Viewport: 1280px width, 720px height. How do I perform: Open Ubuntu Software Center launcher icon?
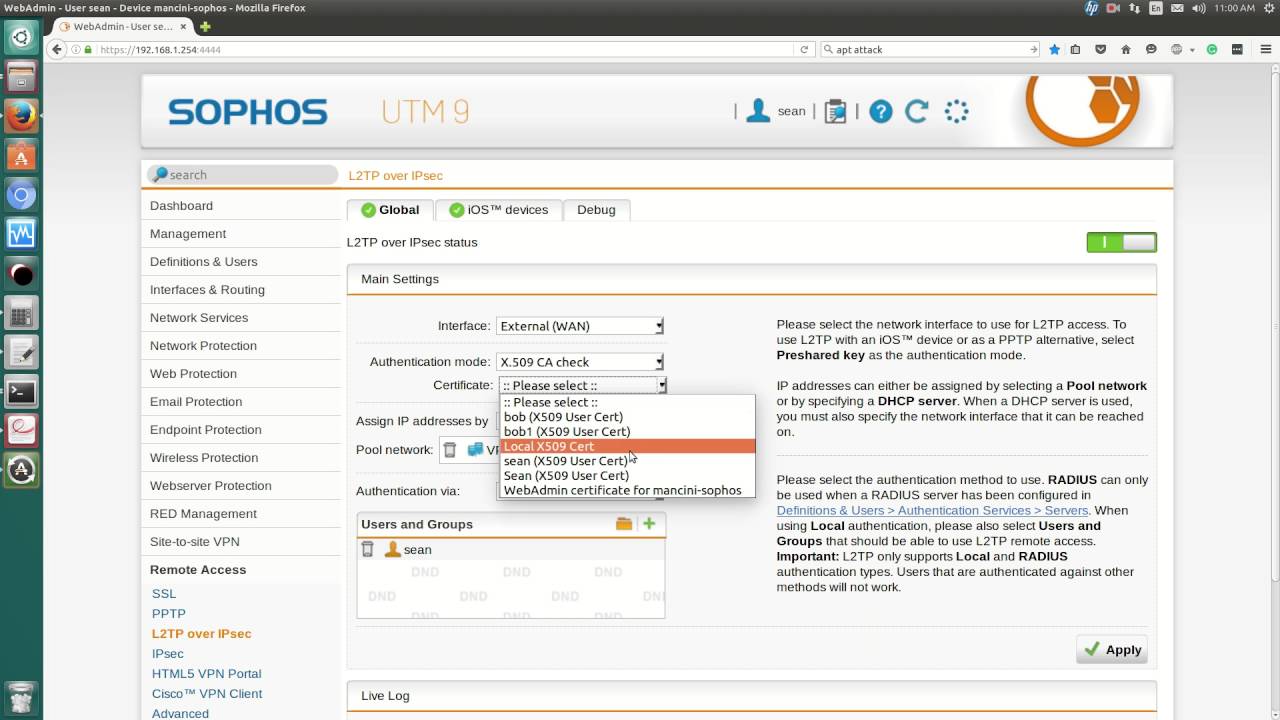[x=21, y=156]
